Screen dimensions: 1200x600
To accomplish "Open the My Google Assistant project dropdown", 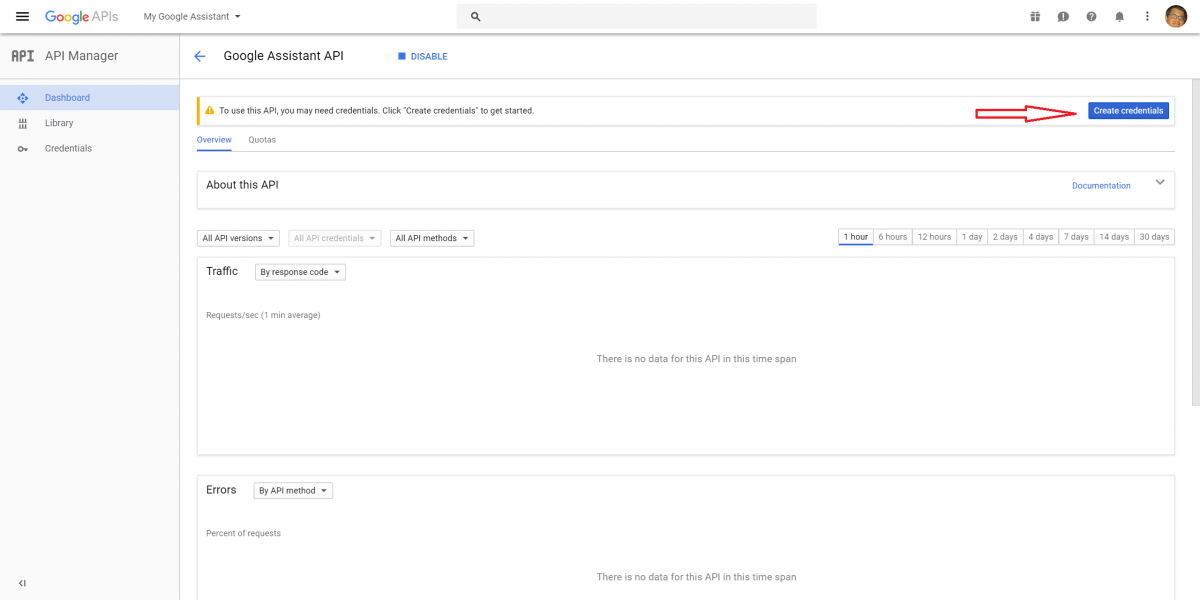I will click(192, 17).
